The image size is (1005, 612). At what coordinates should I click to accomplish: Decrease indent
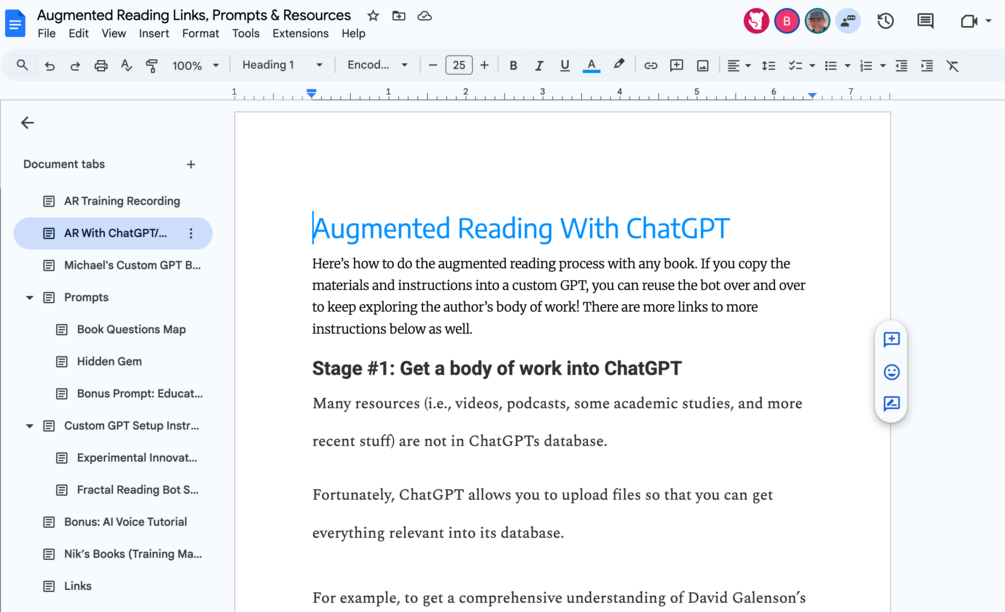901,65
